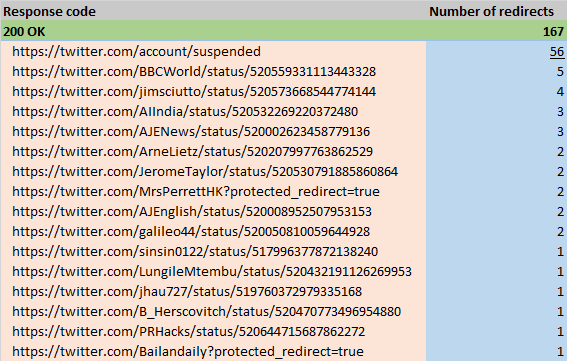
Task: Click redirect count 2 in MrsPerrettHK row
Action: 560,191
